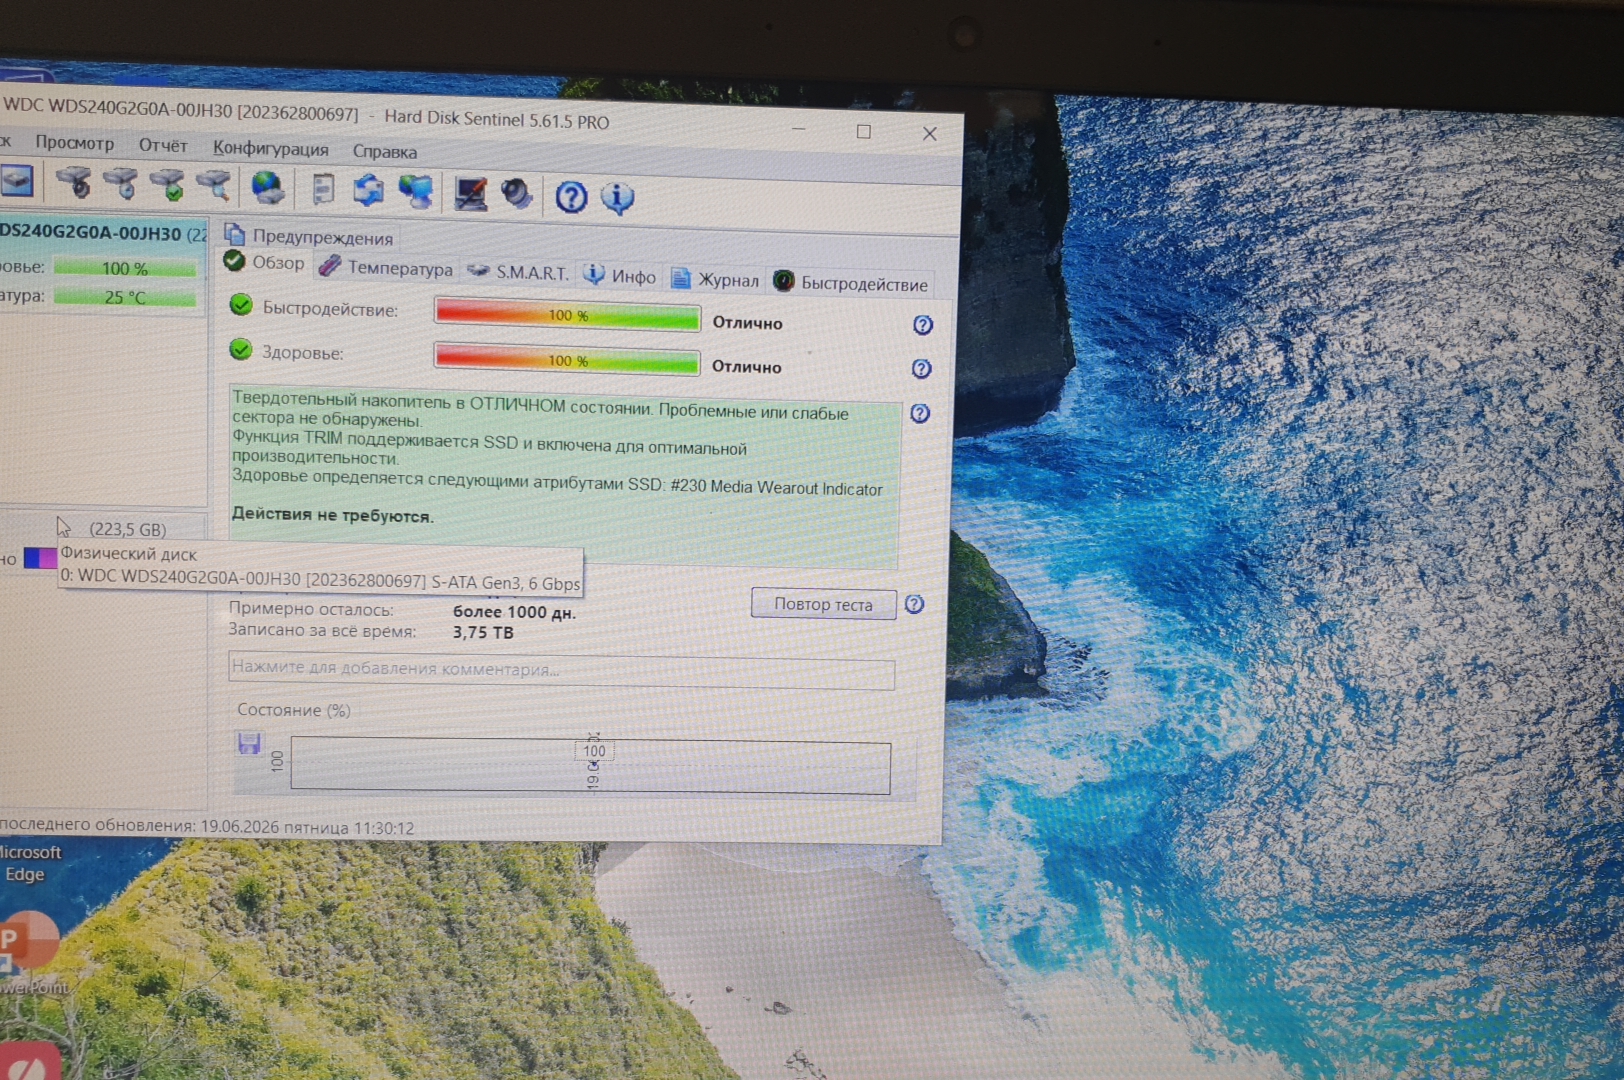The width and height of the screenshot is (1624, 1080).
Task: Click the Записано за всё время label
Action: point(322,630)
